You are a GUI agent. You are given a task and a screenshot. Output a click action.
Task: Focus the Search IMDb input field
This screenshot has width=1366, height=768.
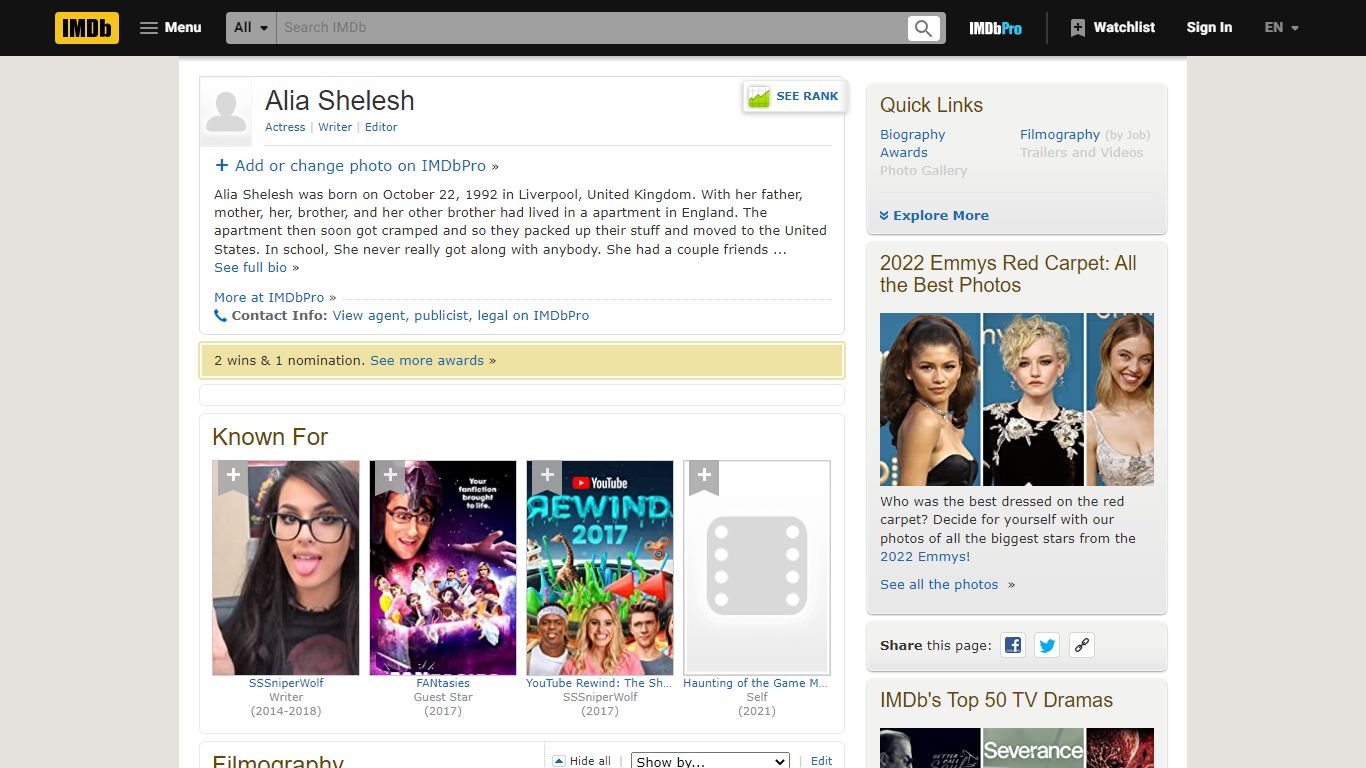click(590, 28)
